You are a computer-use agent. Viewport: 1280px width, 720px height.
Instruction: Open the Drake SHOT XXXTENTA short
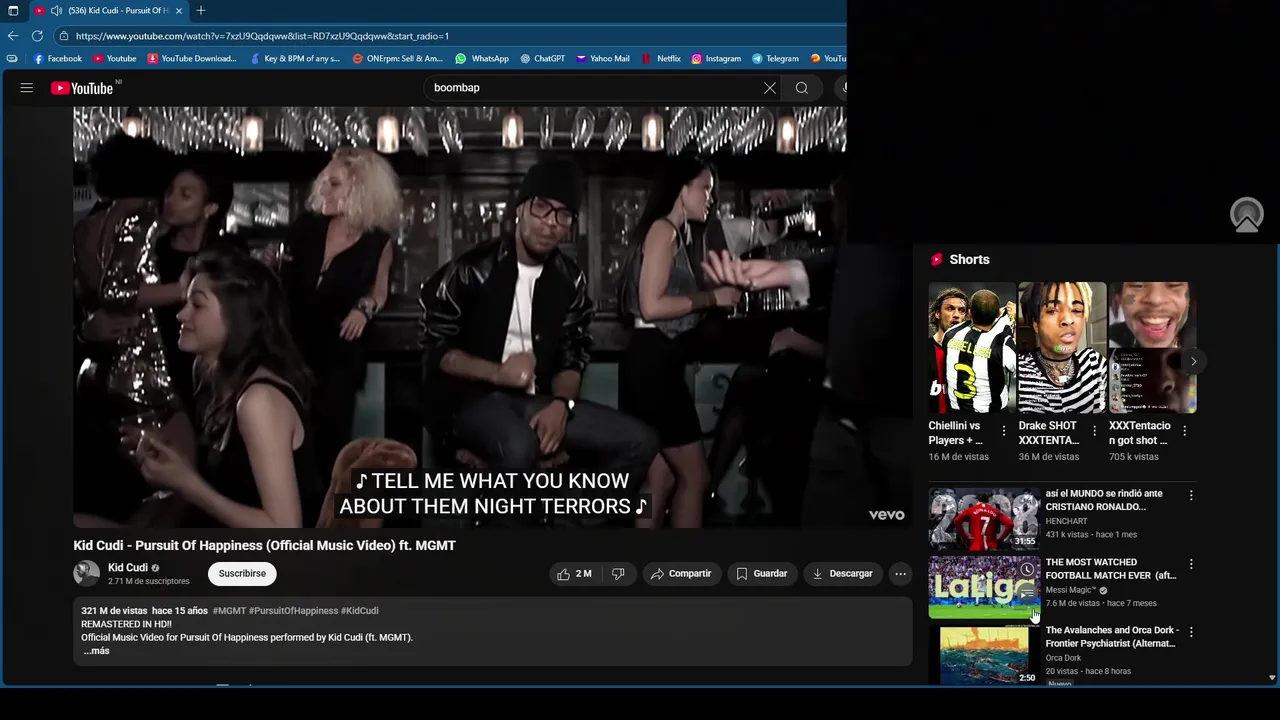coord(1062,348)
